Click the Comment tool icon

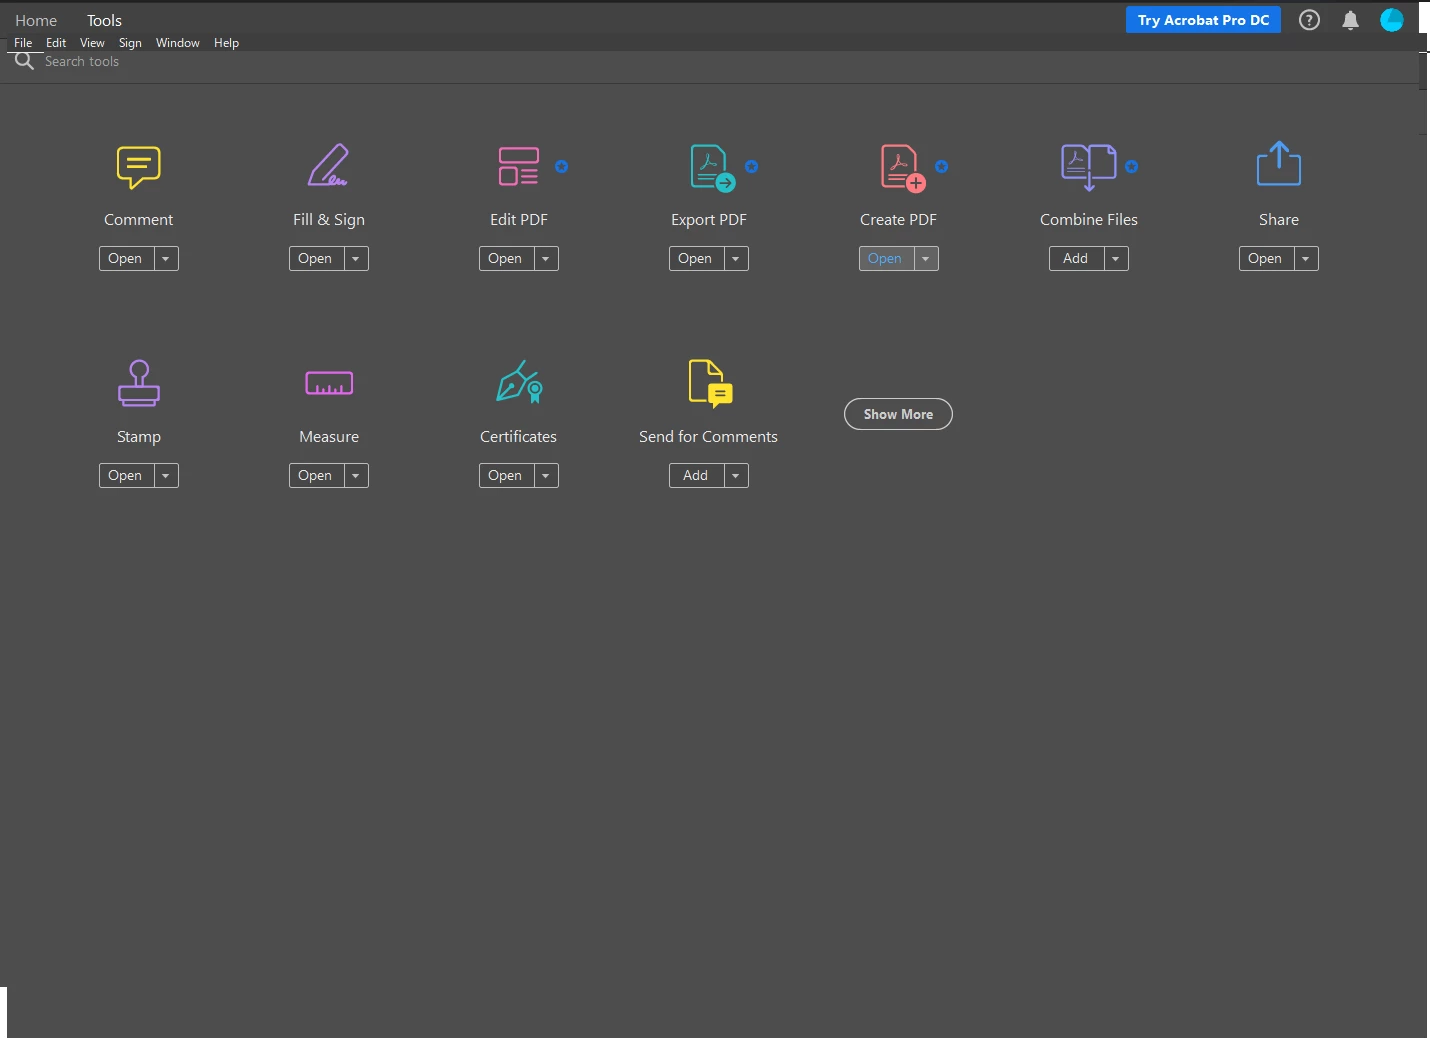tap(139, 167)
